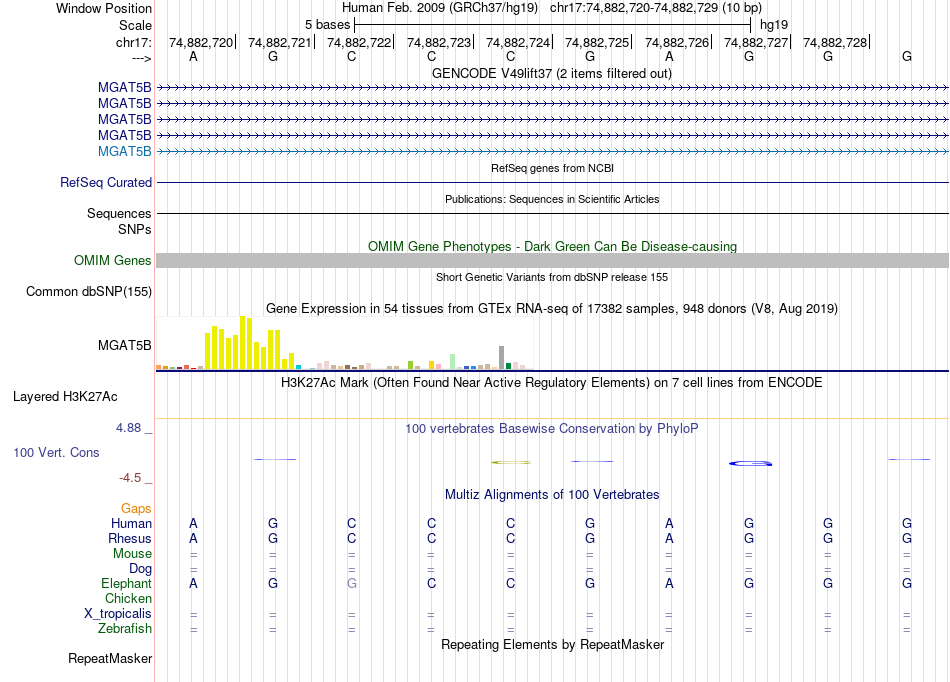Click MGAT5B label beside GTEx bar chart

[x=124, y=345]
